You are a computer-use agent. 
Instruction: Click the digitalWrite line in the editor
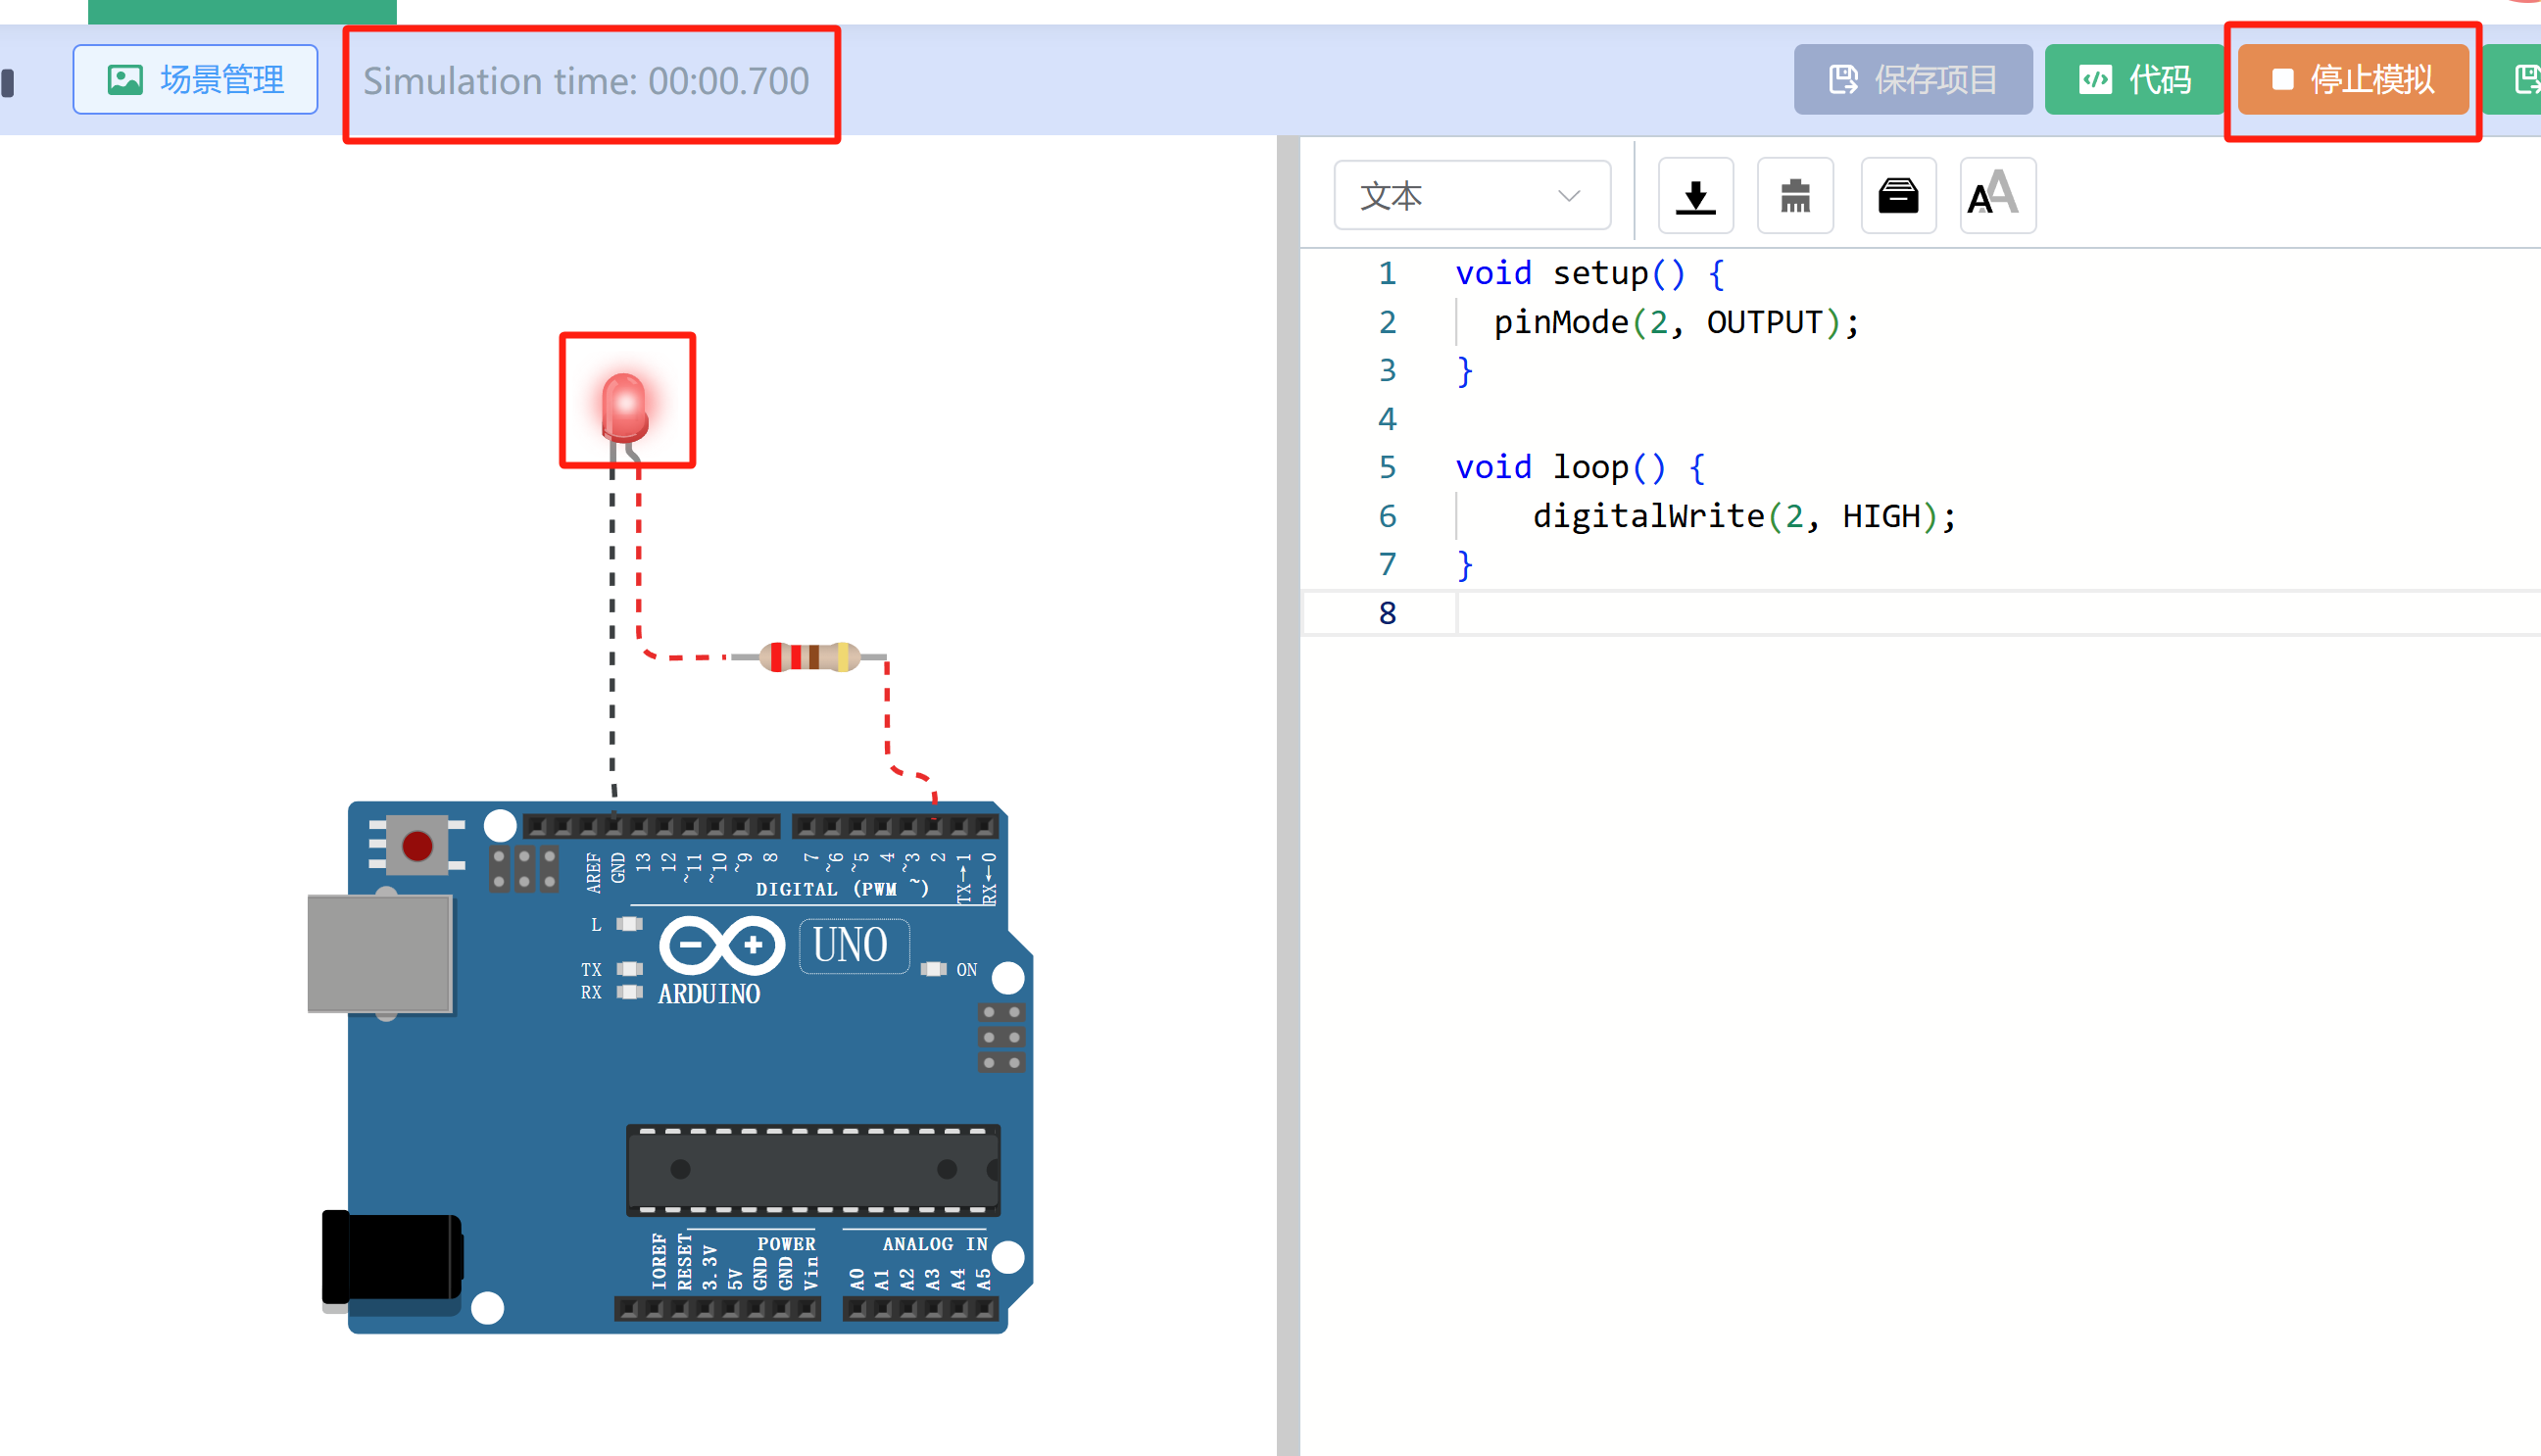1742,516
